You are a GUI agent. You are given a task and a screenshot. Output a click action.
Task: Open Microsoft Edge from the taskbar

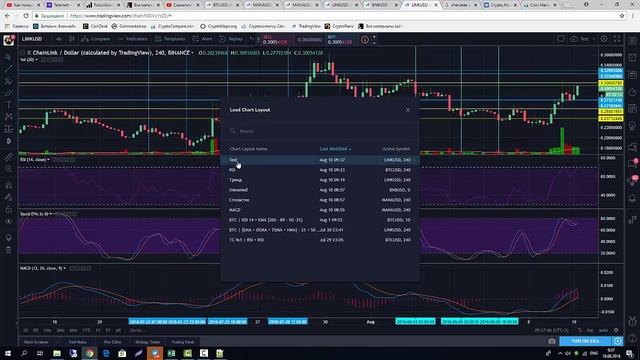click(x=106, y=353)
